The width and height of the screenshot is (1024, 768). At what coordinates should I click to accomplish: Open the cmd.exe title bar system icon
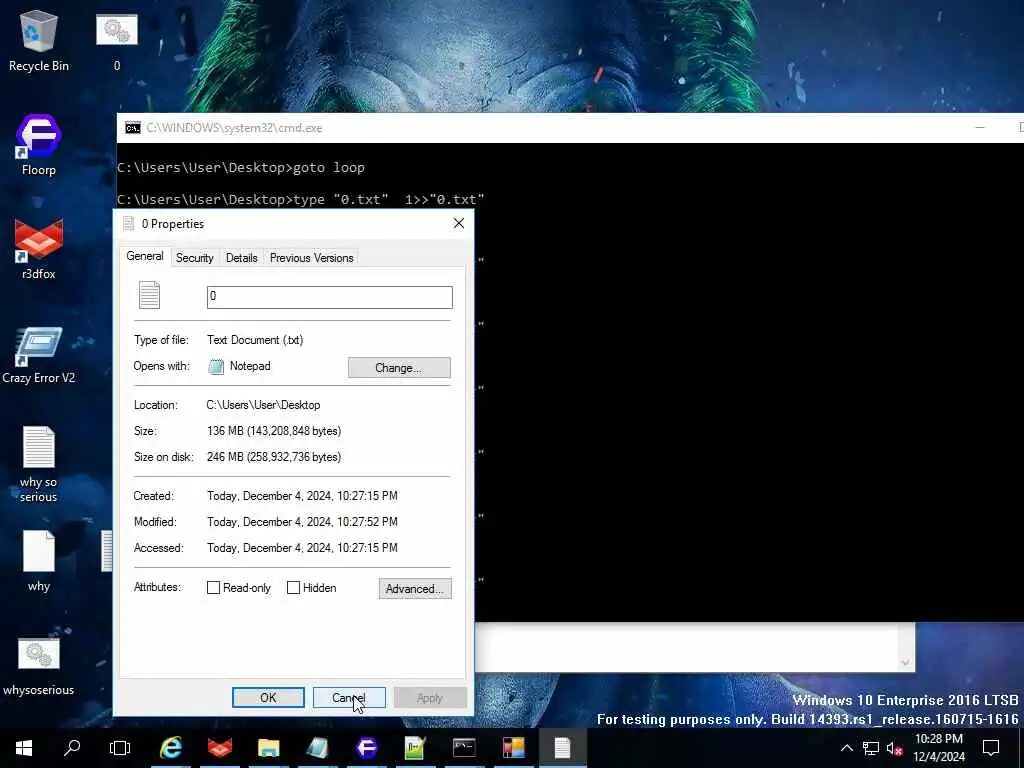tap(133, 128)
